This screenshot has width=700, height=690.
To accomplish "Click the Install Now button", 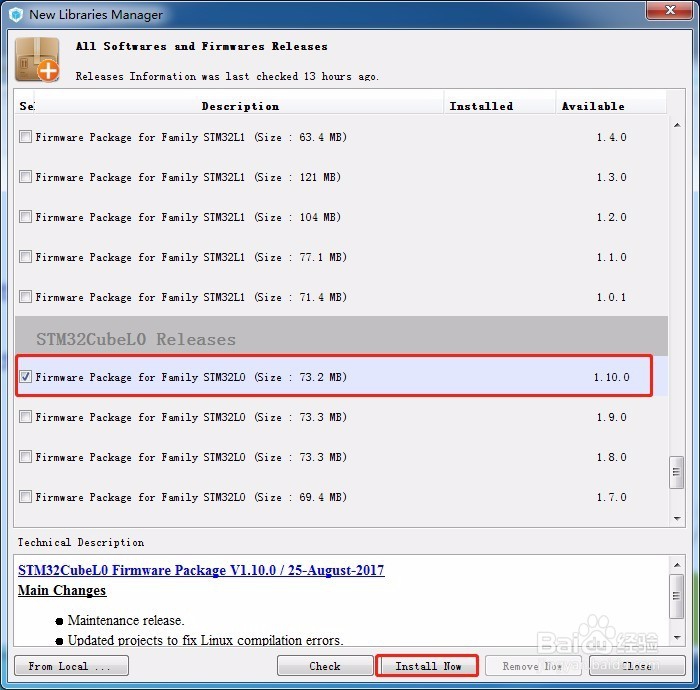I will (427, 666).
